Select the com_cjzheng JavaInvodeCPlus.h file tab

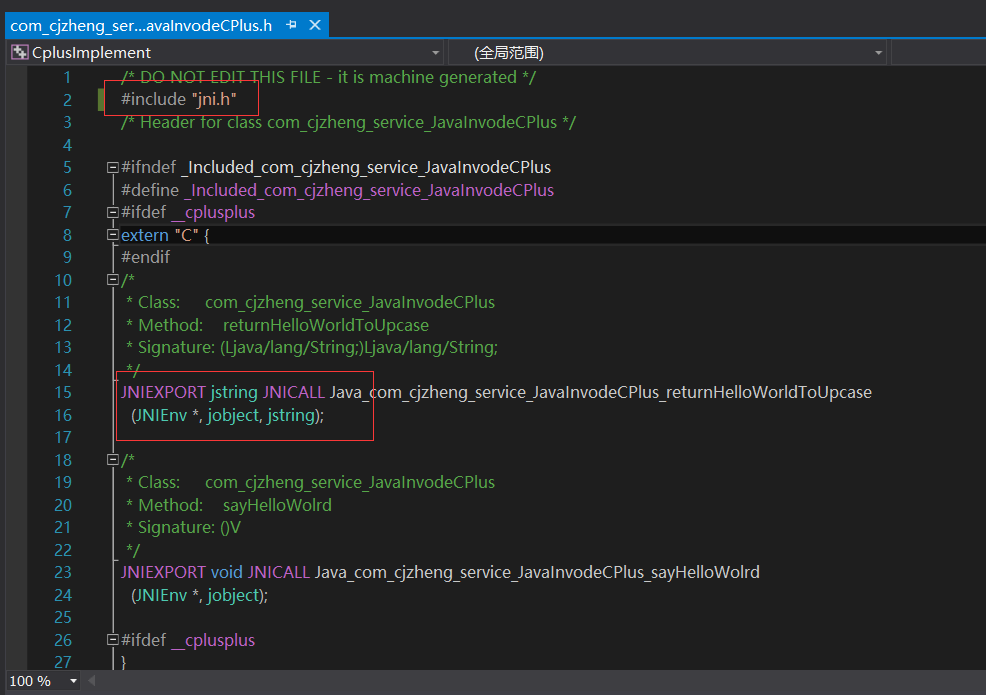(141, 25)
